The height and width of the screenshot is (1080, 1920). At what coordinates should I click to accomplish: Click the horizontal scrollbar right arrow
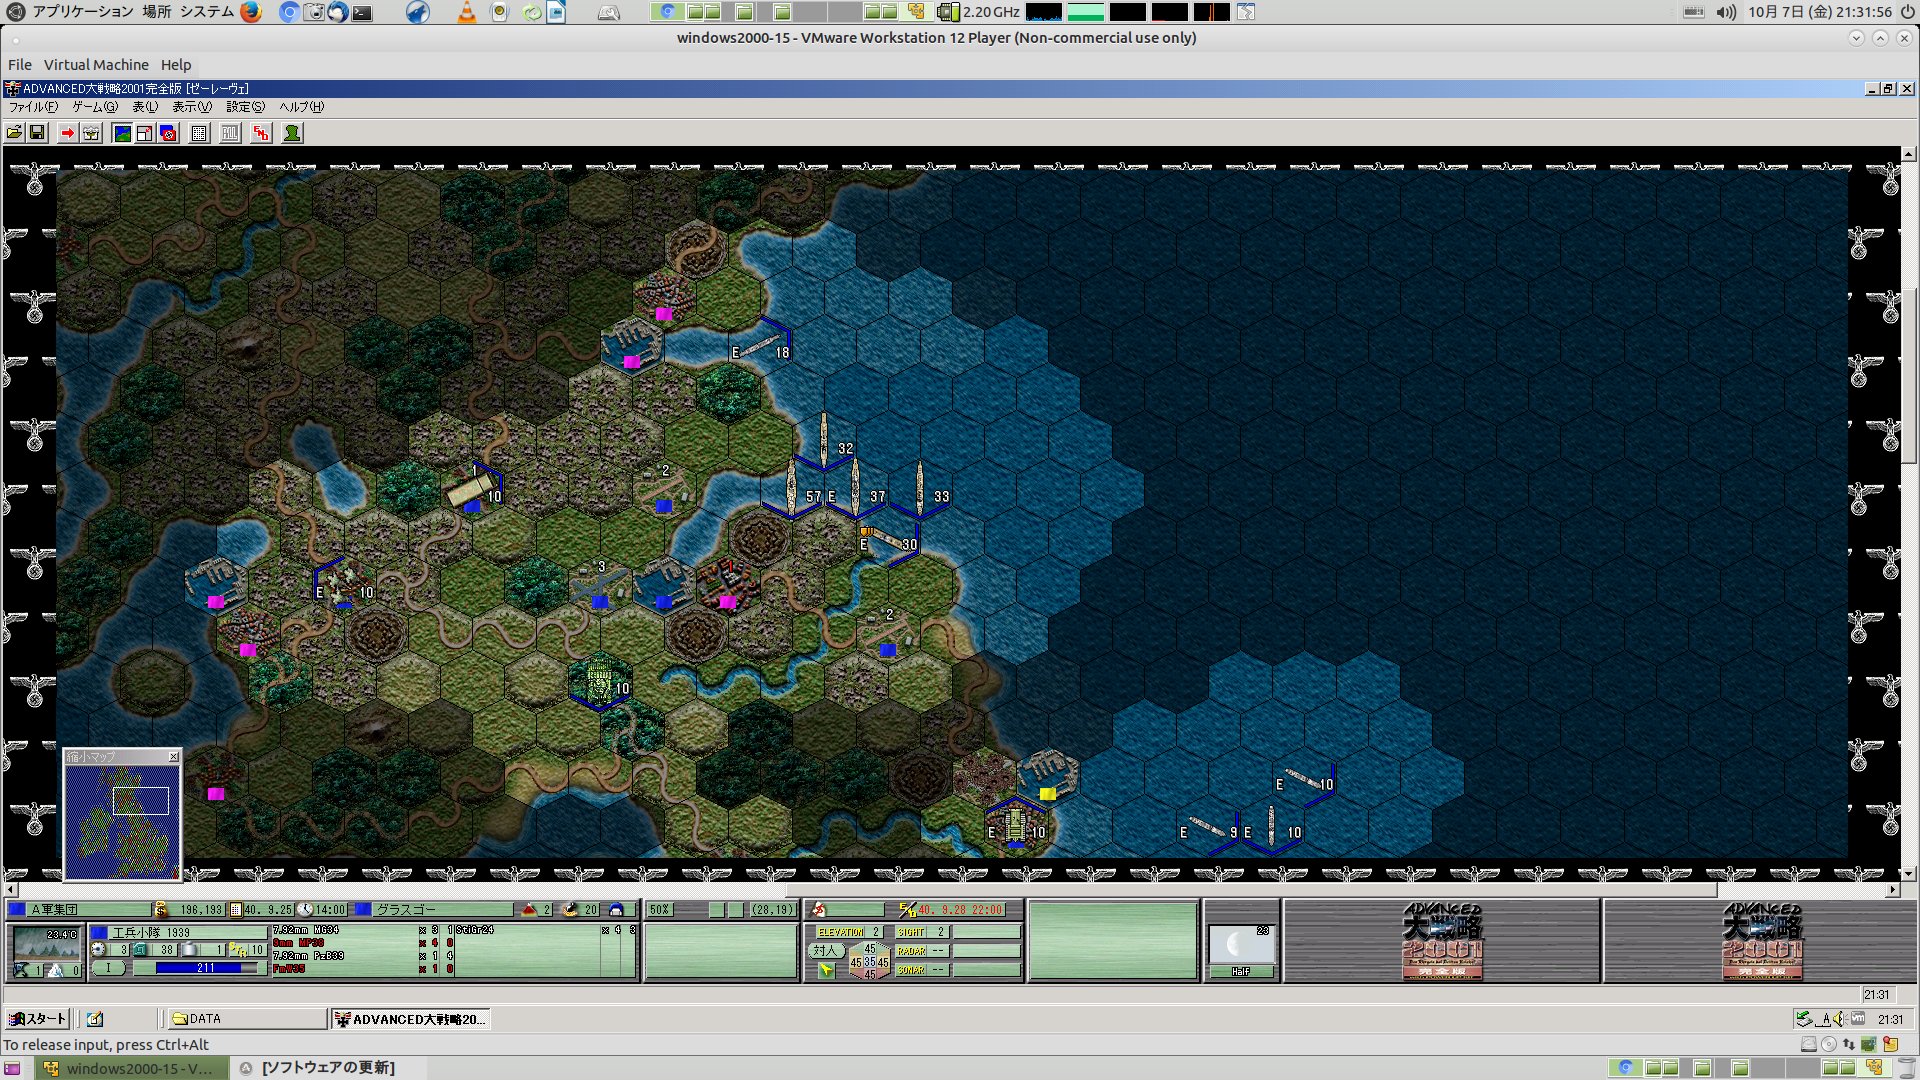point(1892,890)
